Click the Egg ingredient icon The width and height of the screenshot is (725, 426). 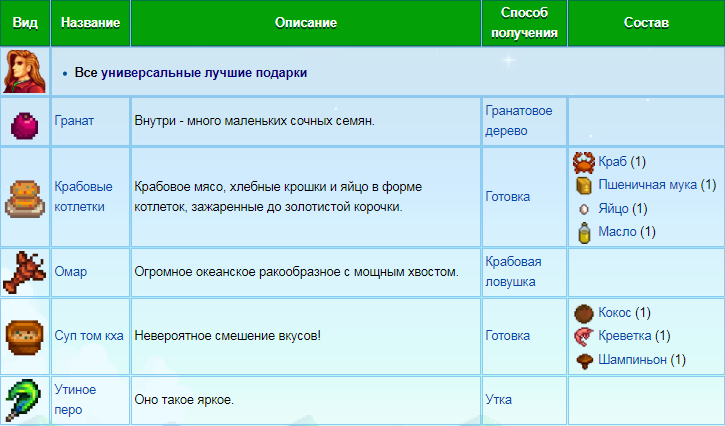584,210
